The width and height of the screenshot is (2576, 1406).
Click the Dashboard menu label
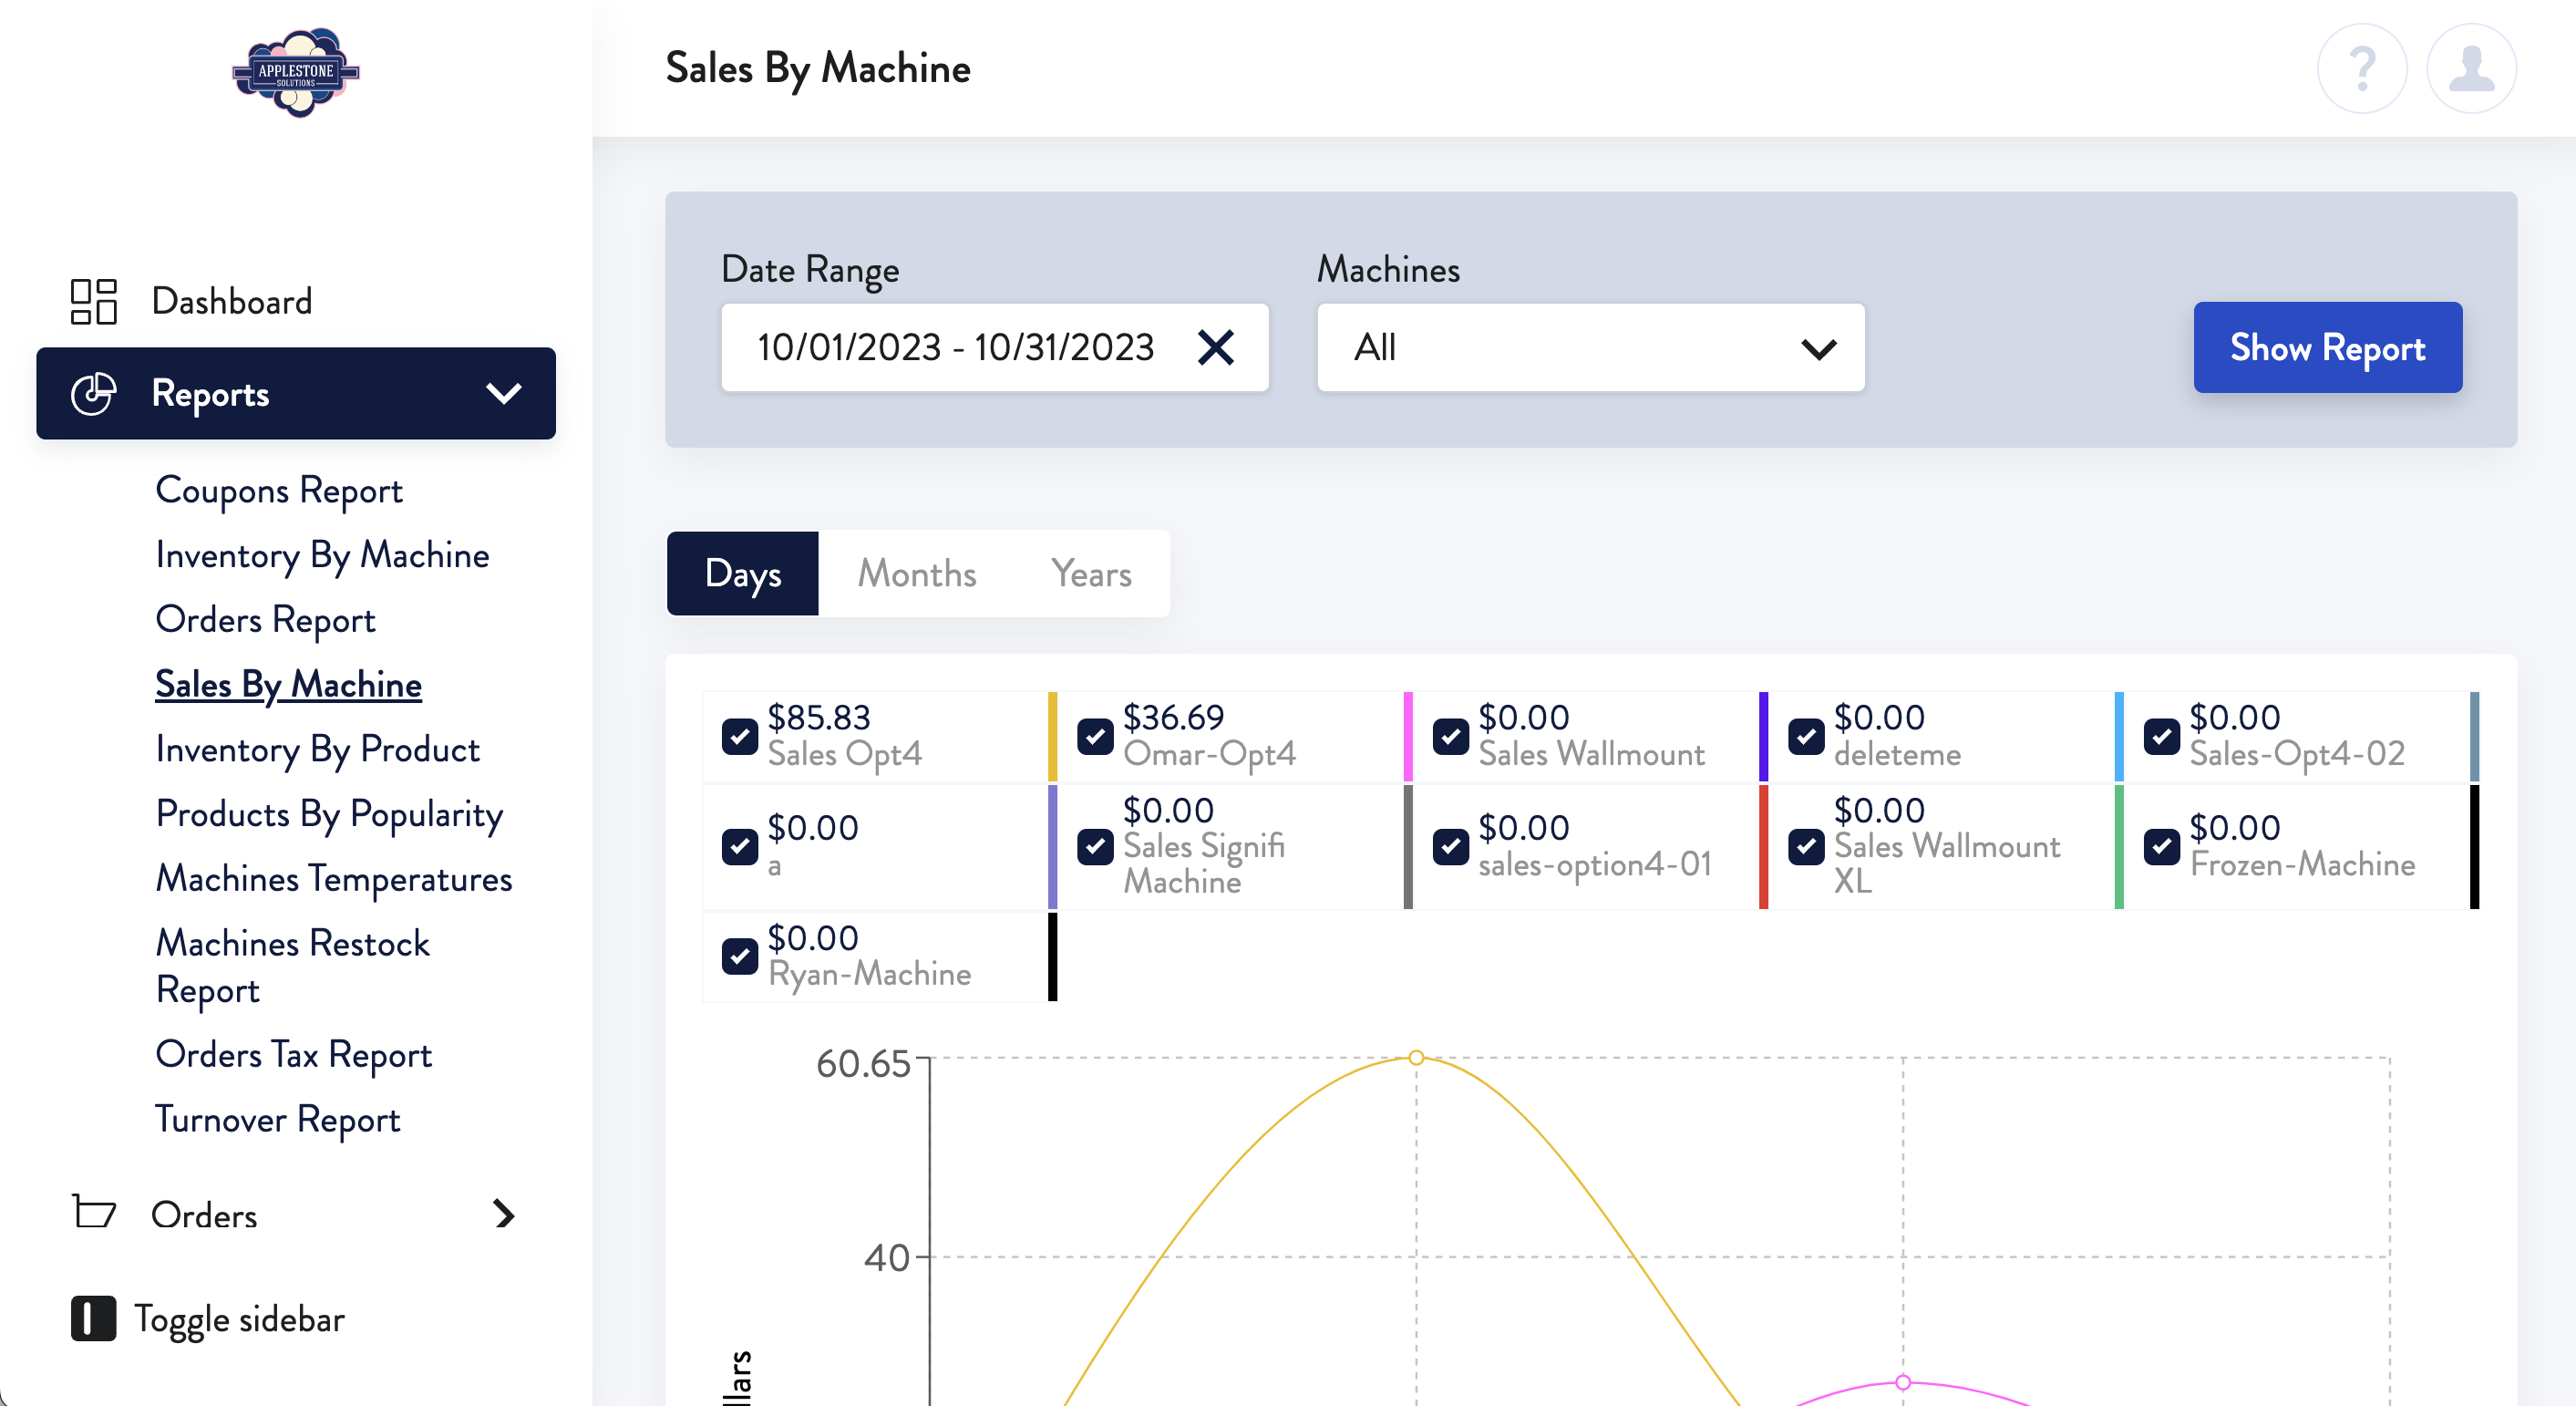tap(232, 301)
